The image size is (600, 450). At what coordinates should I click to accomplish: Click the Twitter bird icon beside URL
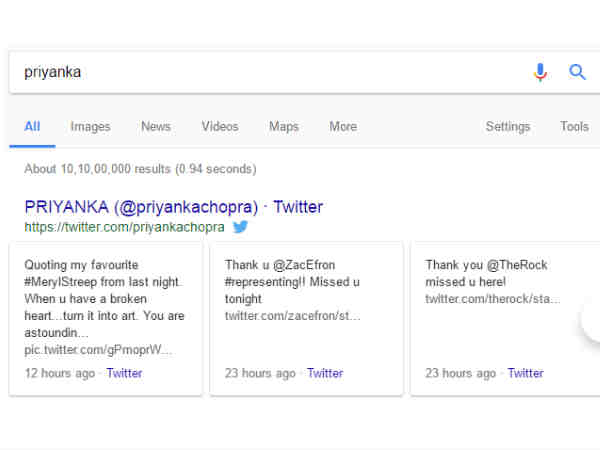(241, 227)
